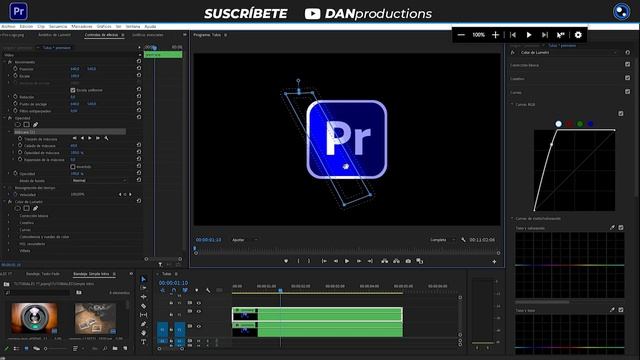Screen dimensions: 640x360
Task: Add a marker in Program monitor
Action: pyautogui.click(x=286, y=261)
